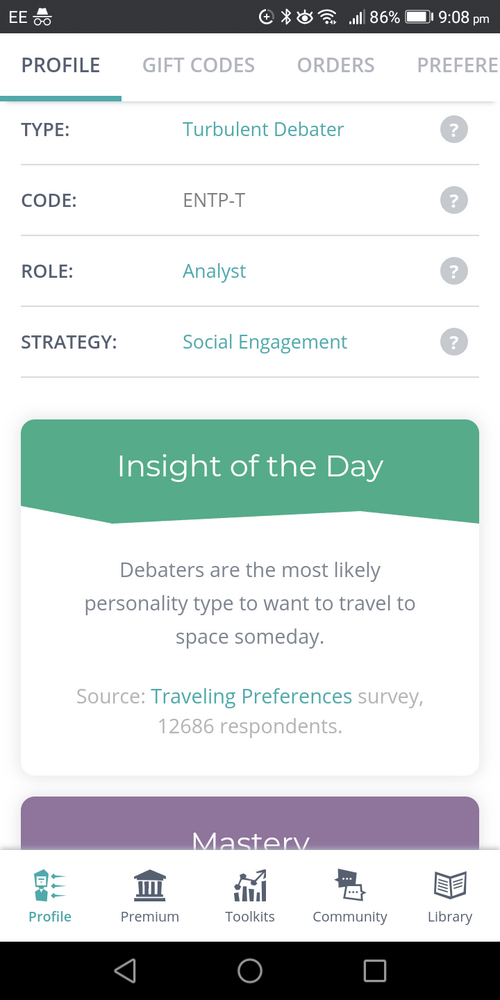Screen dimensions: 500x1000
Task: Select the Profile icon in bottom bar
Action: point(50,885)
